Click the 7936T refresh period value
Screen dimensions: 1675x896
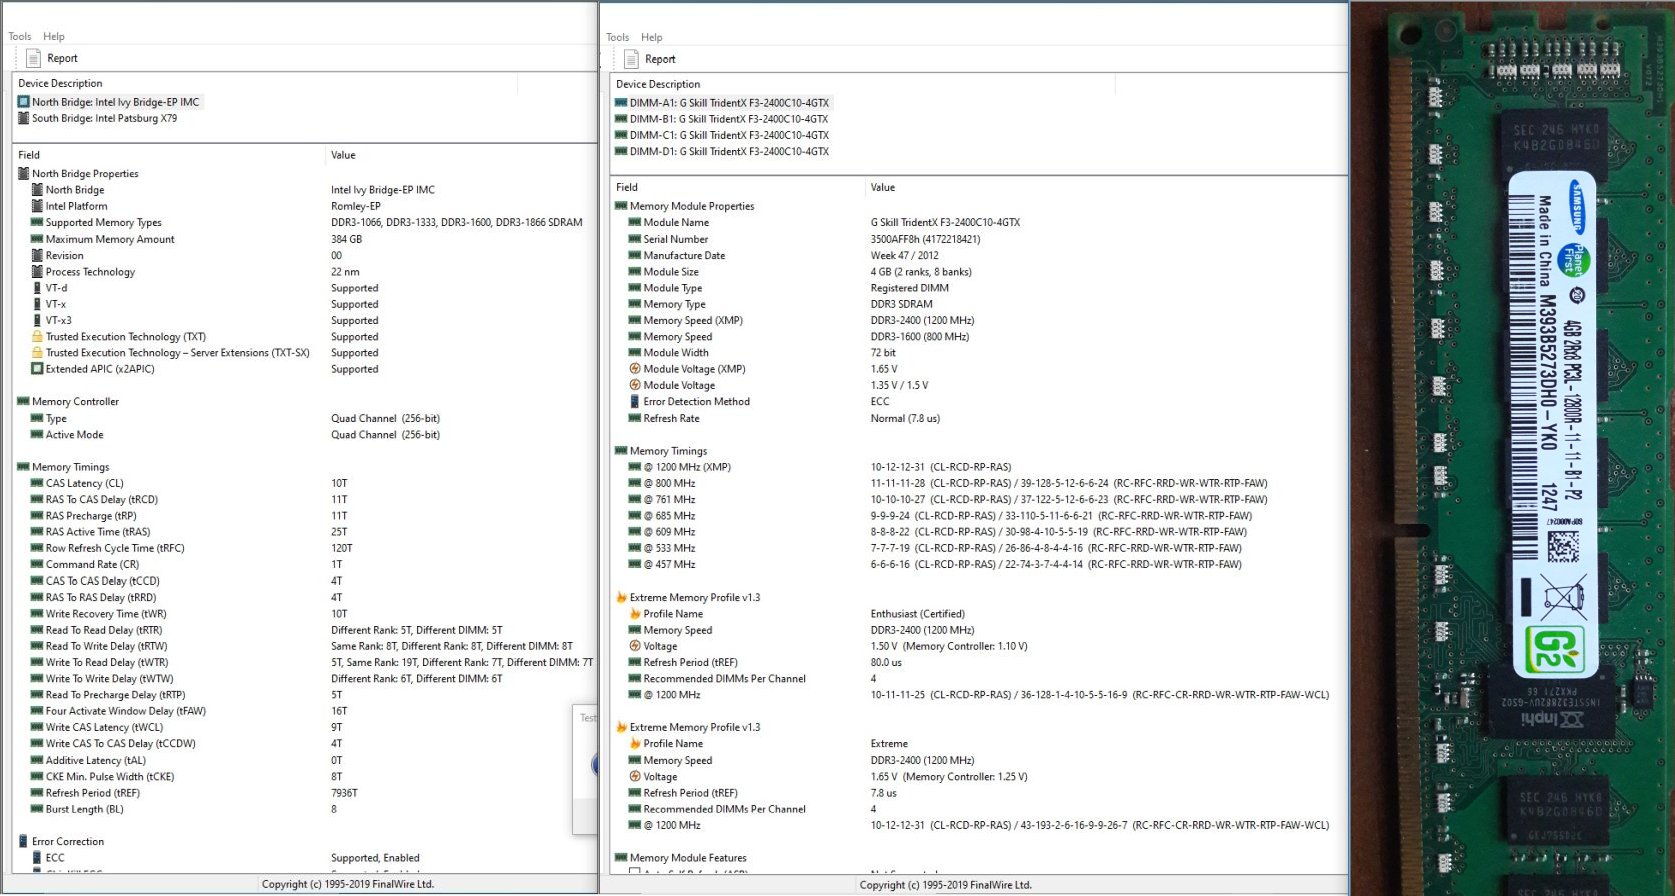tap(344, 793)
